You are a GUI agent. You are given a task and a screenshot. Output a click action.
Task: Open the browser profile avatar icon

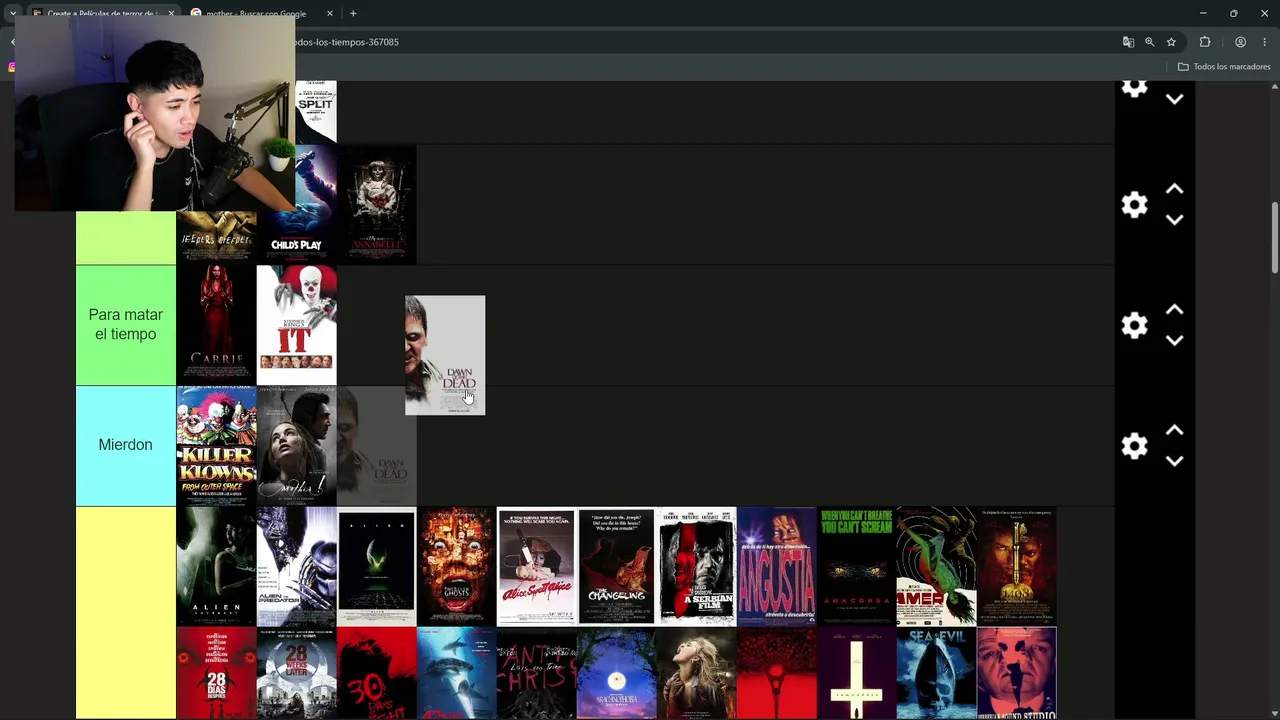(1240, 42)
